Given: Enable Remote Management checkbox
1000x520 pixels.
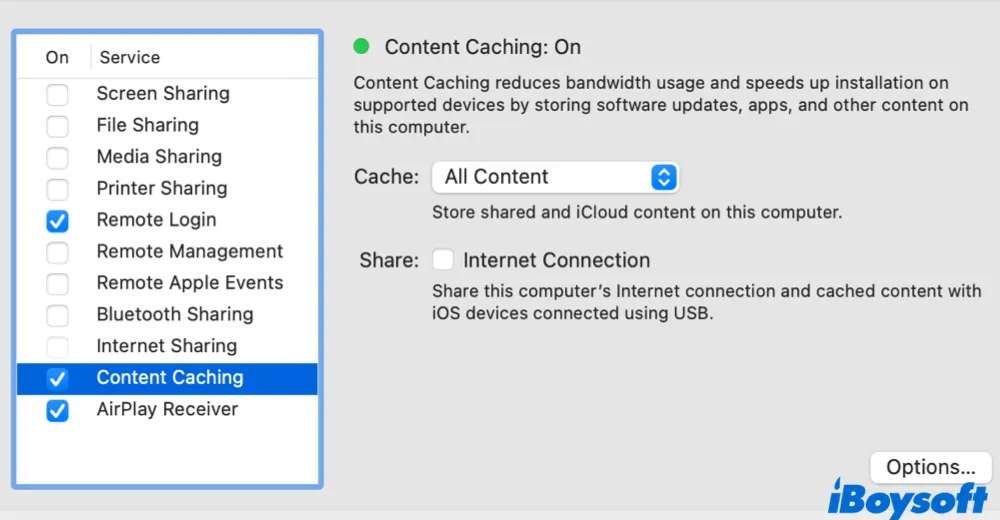Looking at the screenshot, I should [58, 252].
